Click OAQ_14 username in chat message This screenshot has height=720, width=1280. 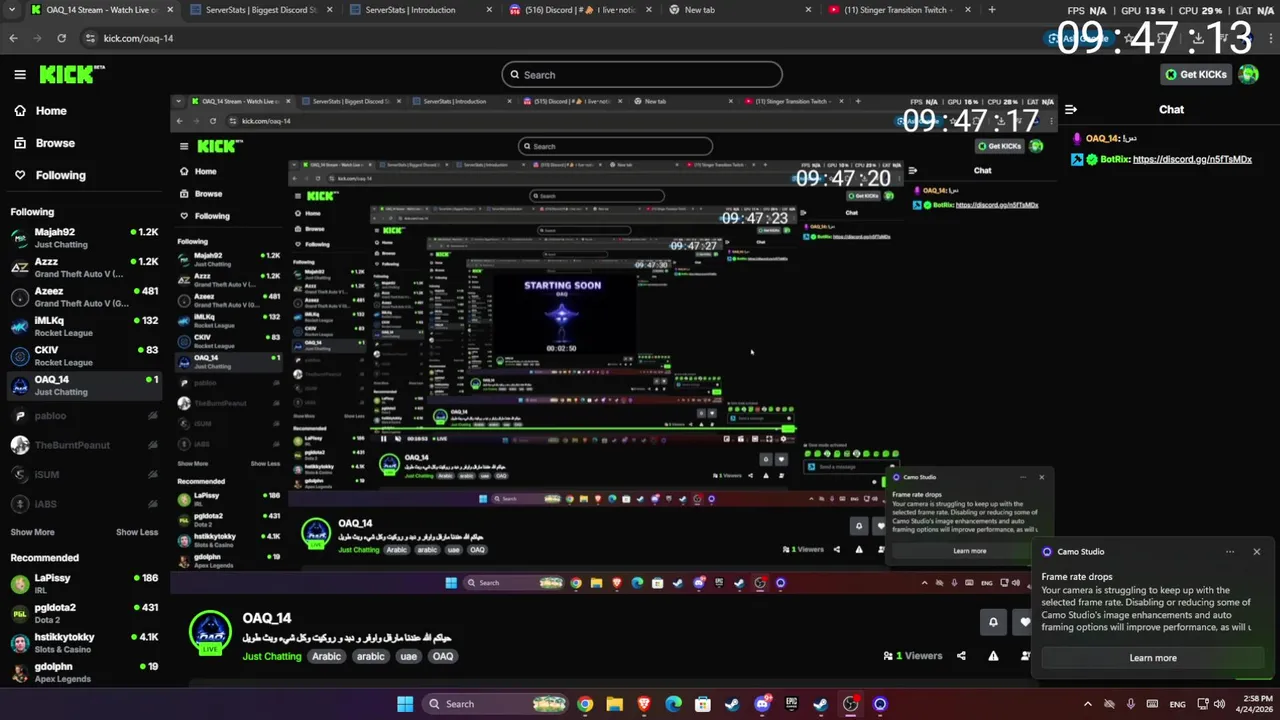click(1101, 138)
